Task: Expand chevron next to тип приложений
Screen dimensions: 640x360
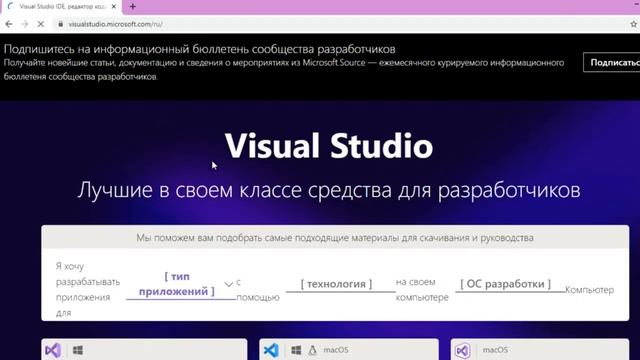Action: 229,284
